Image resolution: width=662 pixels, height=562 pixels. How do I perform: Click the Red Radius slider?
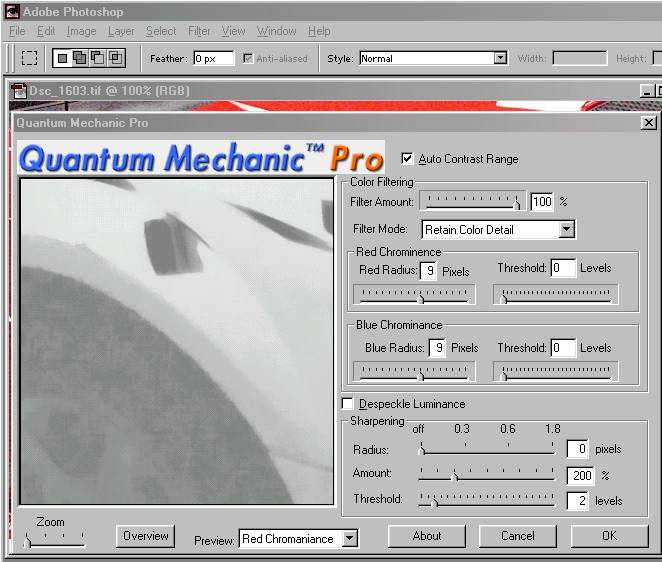[414, 295]
